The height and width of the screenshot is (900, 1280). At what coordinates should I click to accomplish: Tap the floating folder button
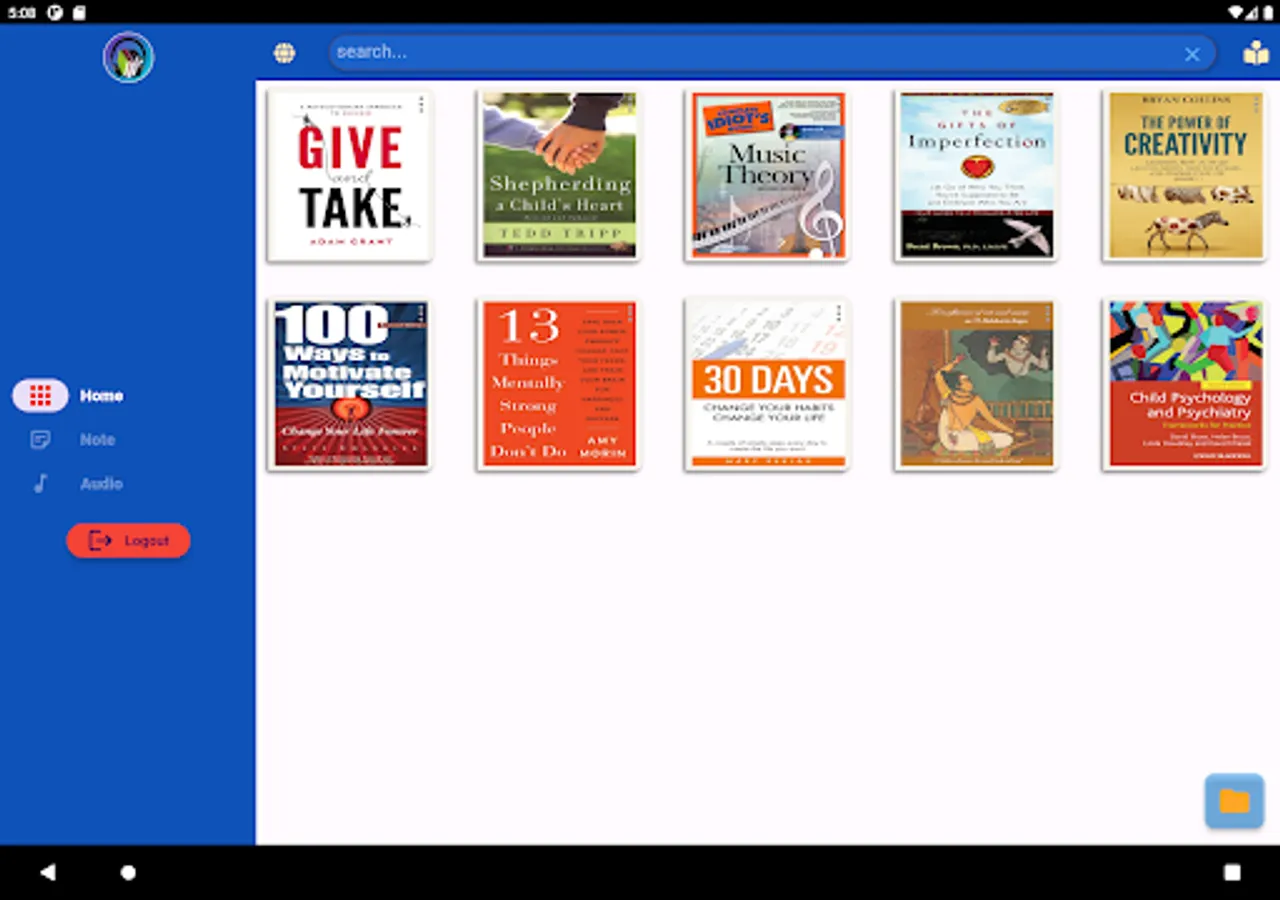(x=1234, y=801)
